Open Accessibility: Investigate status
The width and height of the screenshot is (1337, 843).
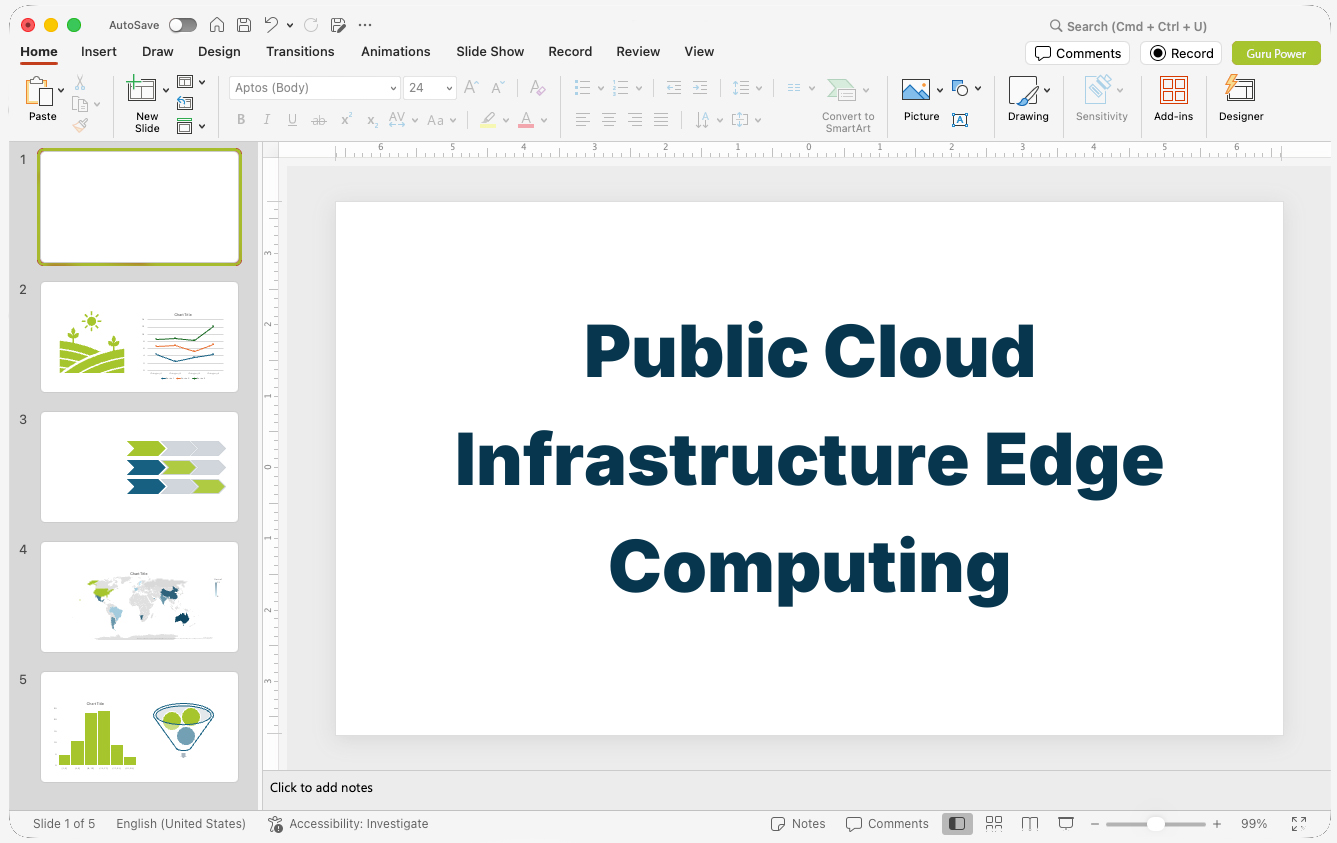(x=348, y=824)
